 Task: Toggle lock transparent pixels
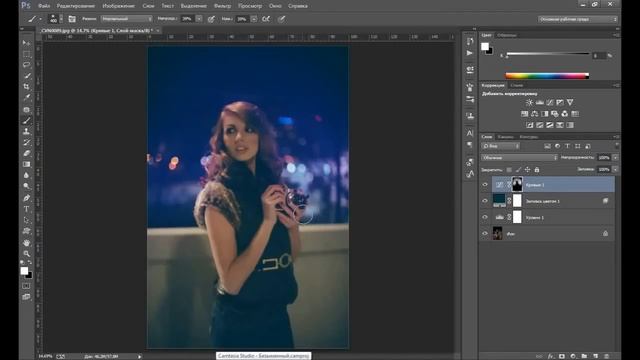pyautogui.click(x=509, y=169)
